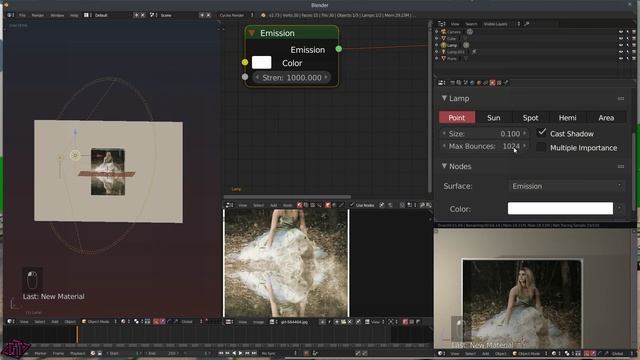Click the orange current frame marker in timeline
Screen dimensions: 640x360
pyautogui.click(x=77, y=335)
